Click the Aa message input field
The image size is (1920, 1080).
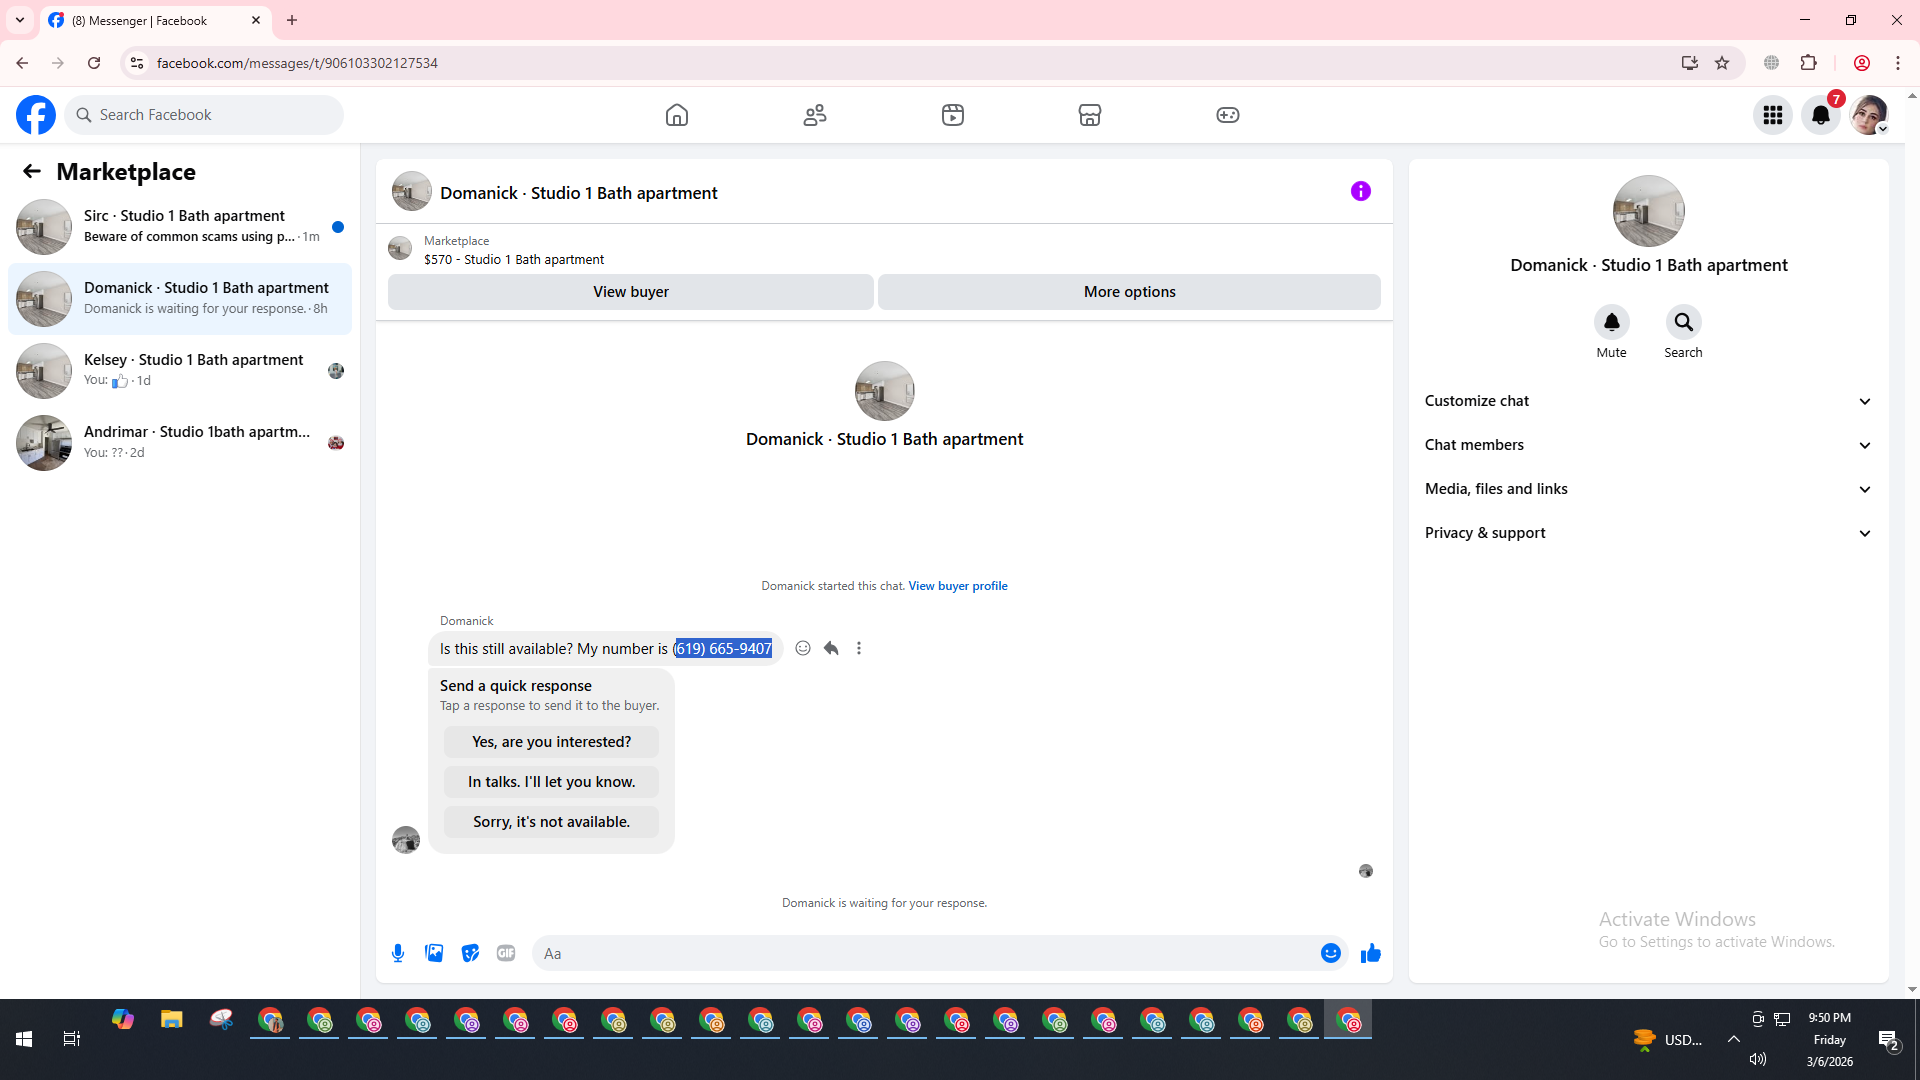pyautogui.click(x=920, y=953)
